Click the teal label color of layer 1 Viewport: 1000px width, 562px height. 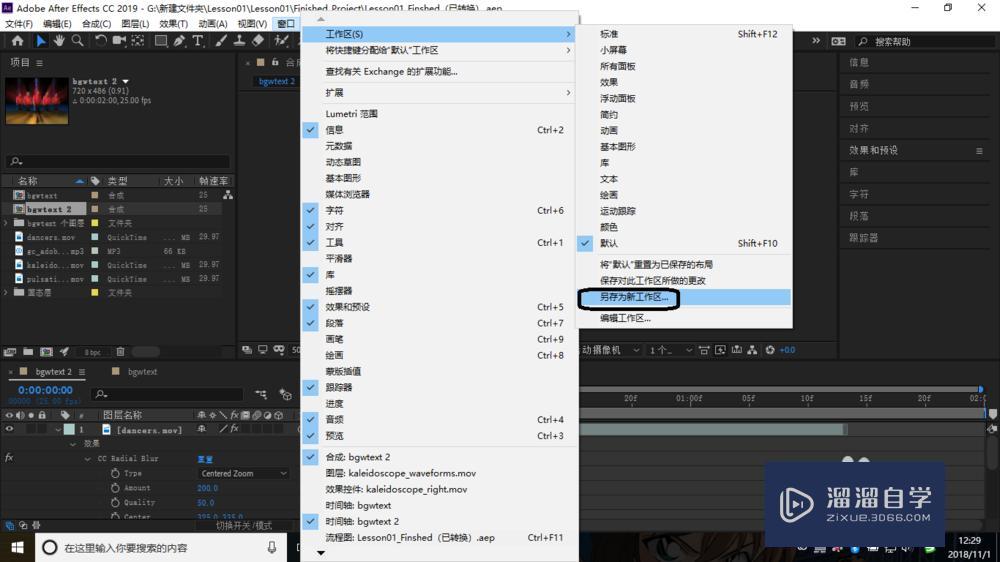[69, 429]
